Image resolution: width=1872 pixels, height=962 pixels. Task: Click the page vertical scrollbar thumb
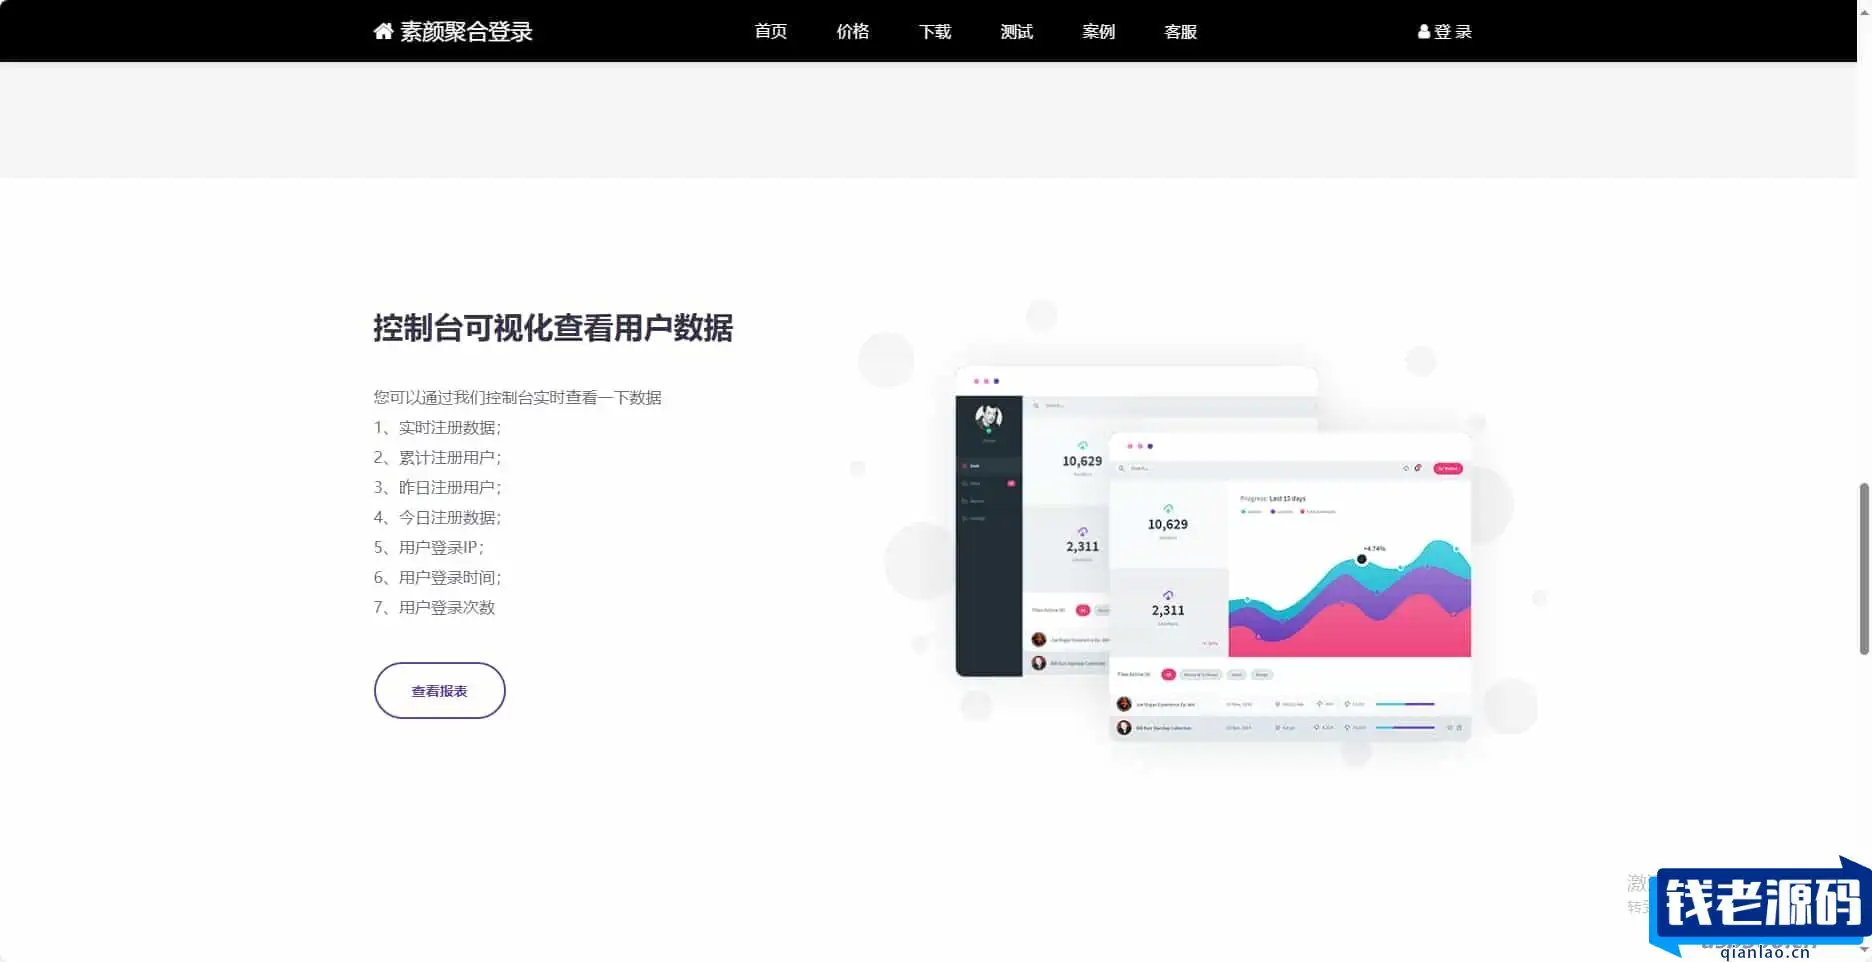pyautogui.click(x=1864, y=568)
